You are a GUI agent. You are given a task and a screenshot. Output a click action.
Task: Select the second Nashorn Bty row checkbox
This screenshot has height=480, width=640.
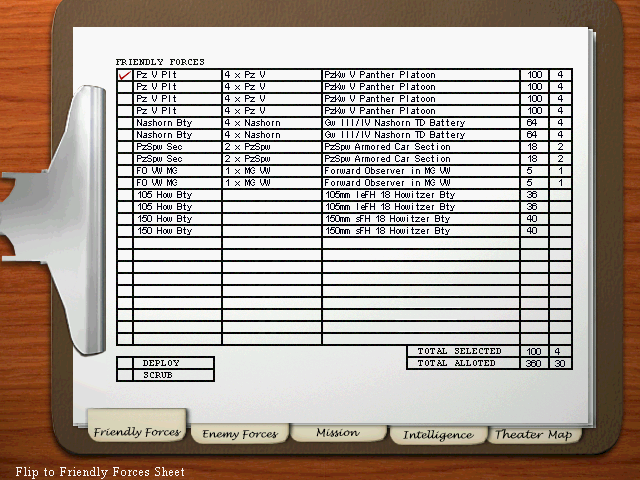point(124,135)
